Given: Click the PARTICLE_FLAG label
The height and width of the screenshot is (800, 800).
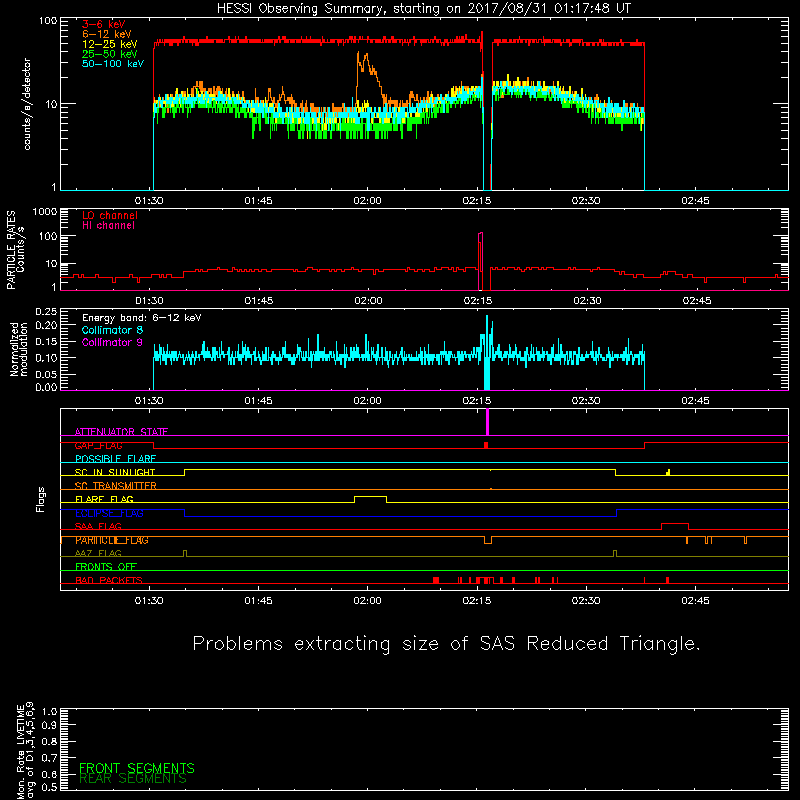Looking at the screenshot, I should tap(112, 540).
